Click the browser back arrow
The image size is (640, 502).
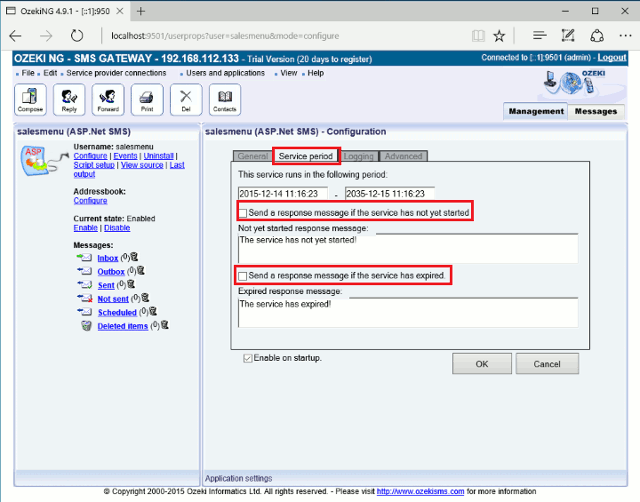coord(16,36)
